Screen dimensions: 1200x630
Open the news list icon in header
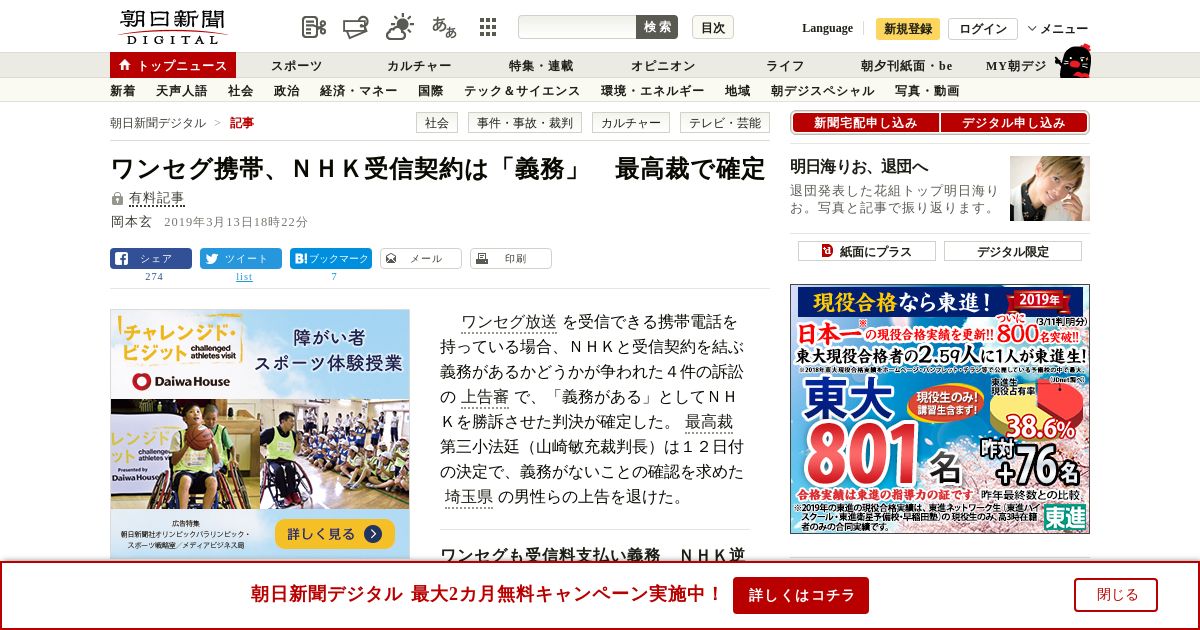(314, 27)
